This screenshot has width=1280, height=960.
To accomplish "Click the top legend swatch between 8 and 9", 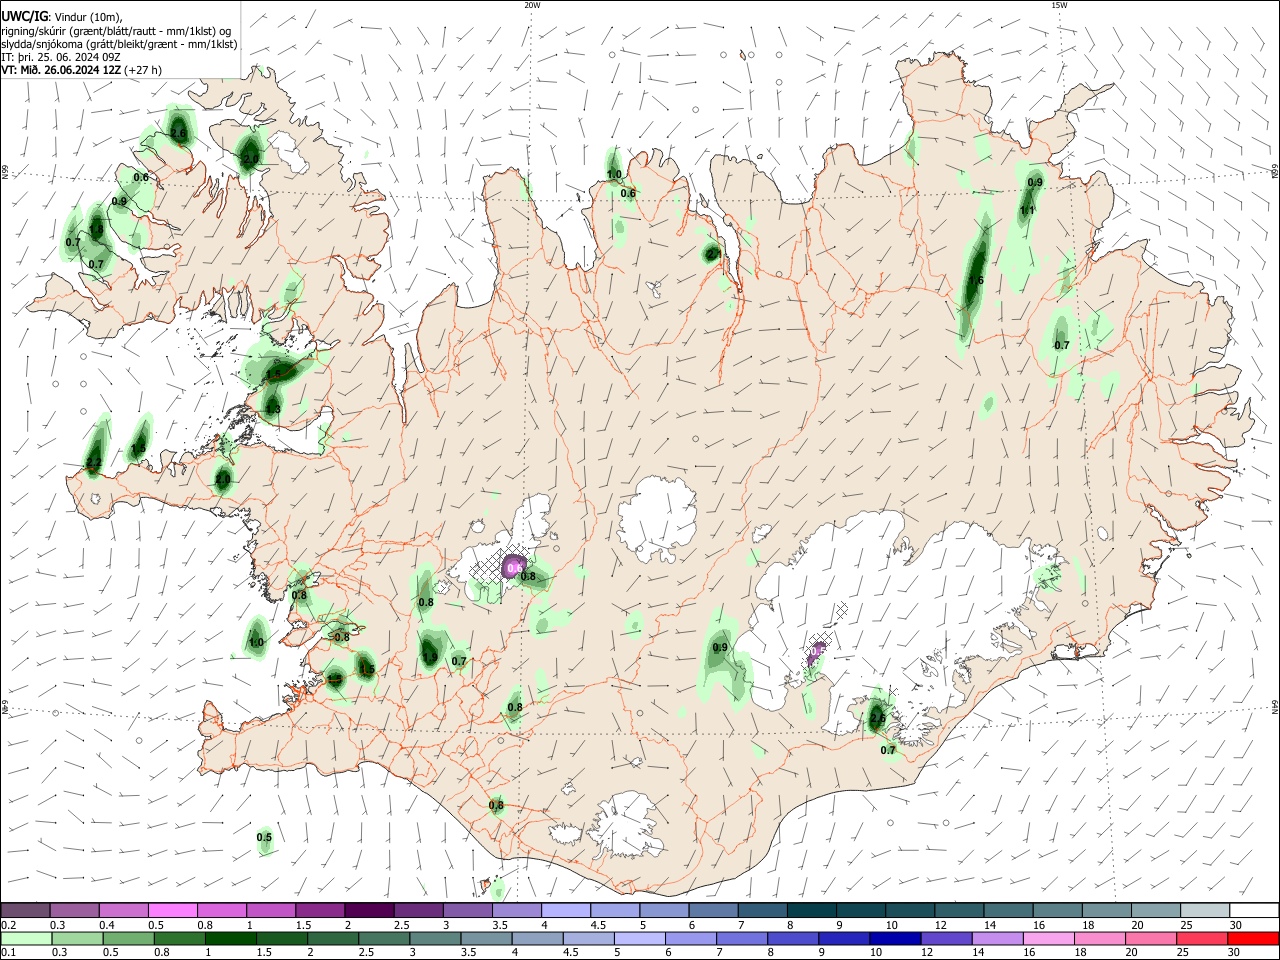I will point(810,910).
